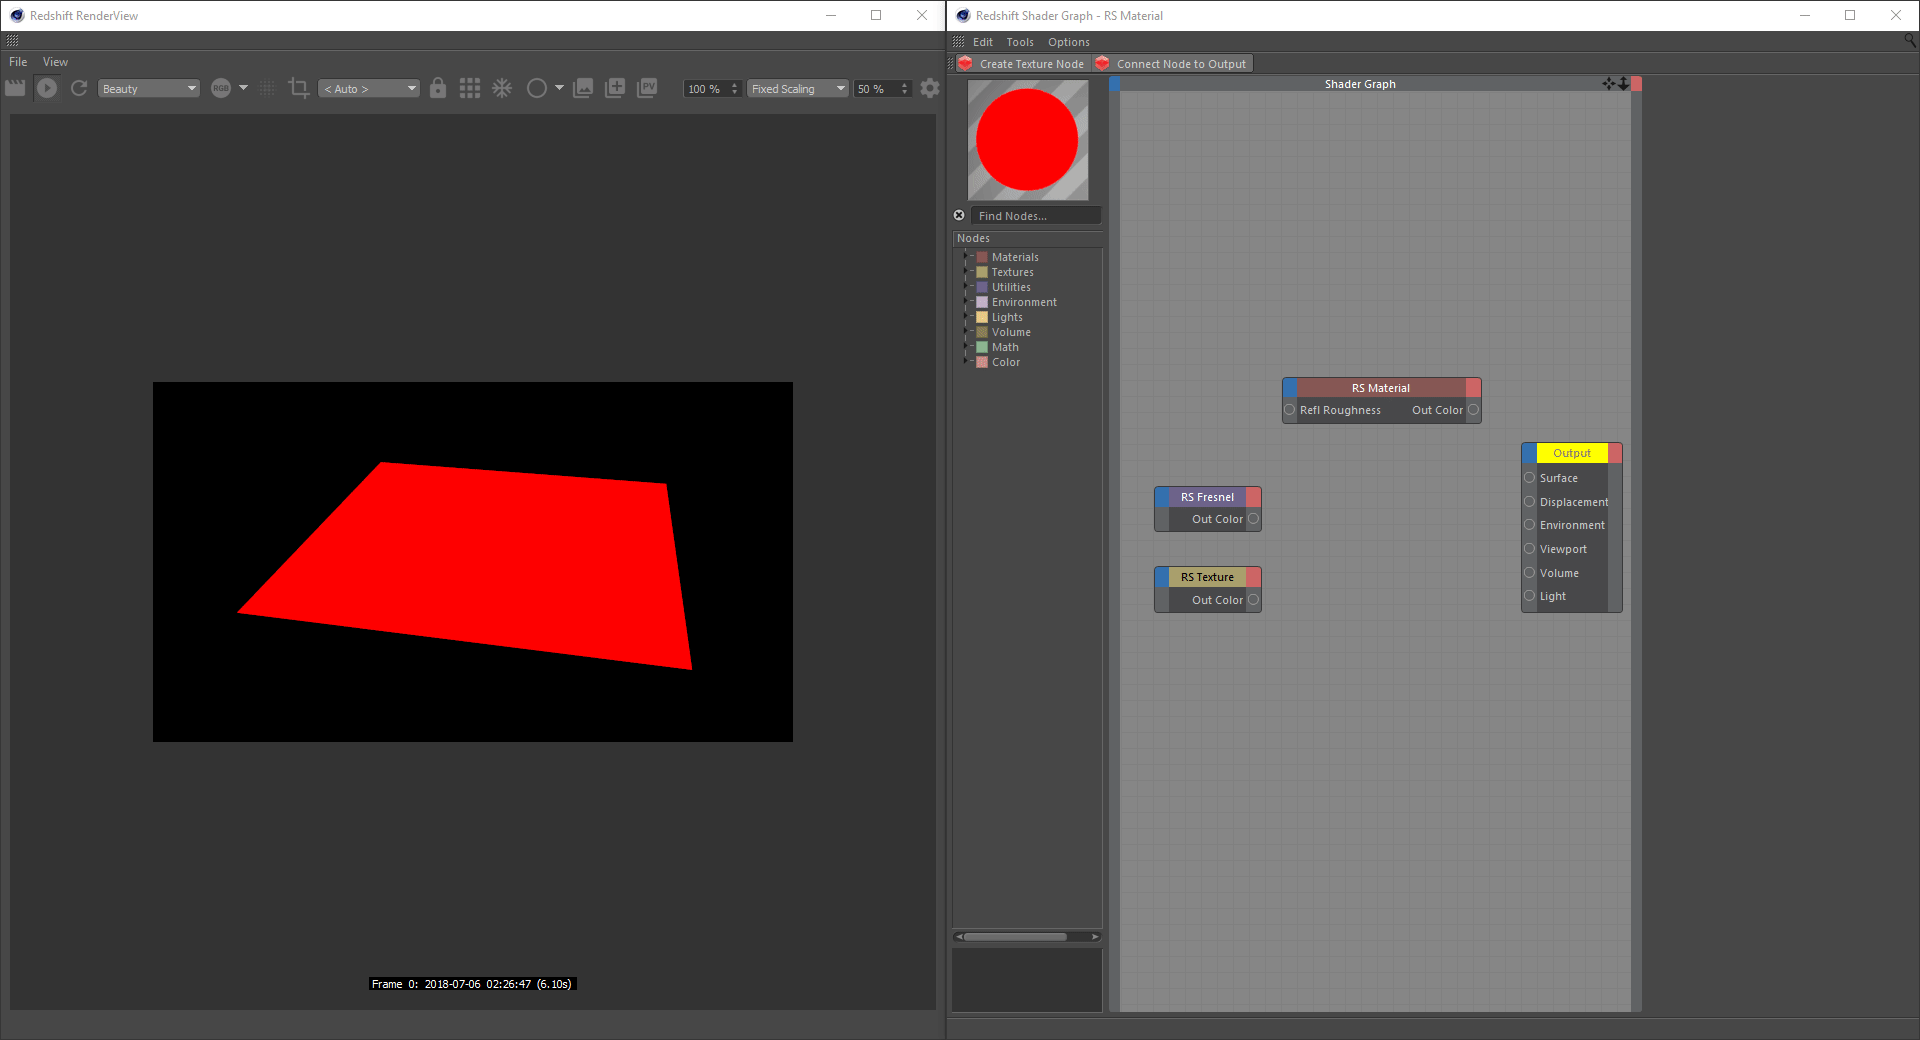
Task: Click the clapperboard render icon
Action: click(15, 88)
